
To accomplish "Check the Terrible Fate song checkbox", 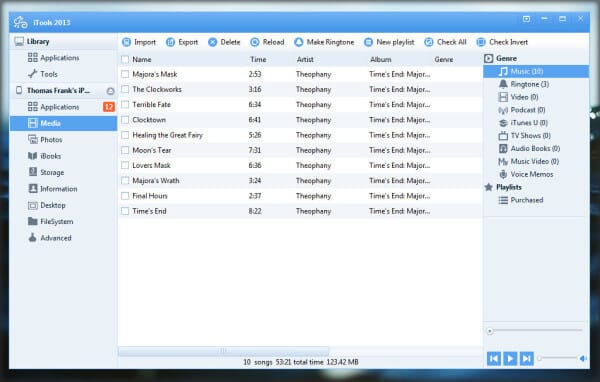I will click(x=125, y=104).
